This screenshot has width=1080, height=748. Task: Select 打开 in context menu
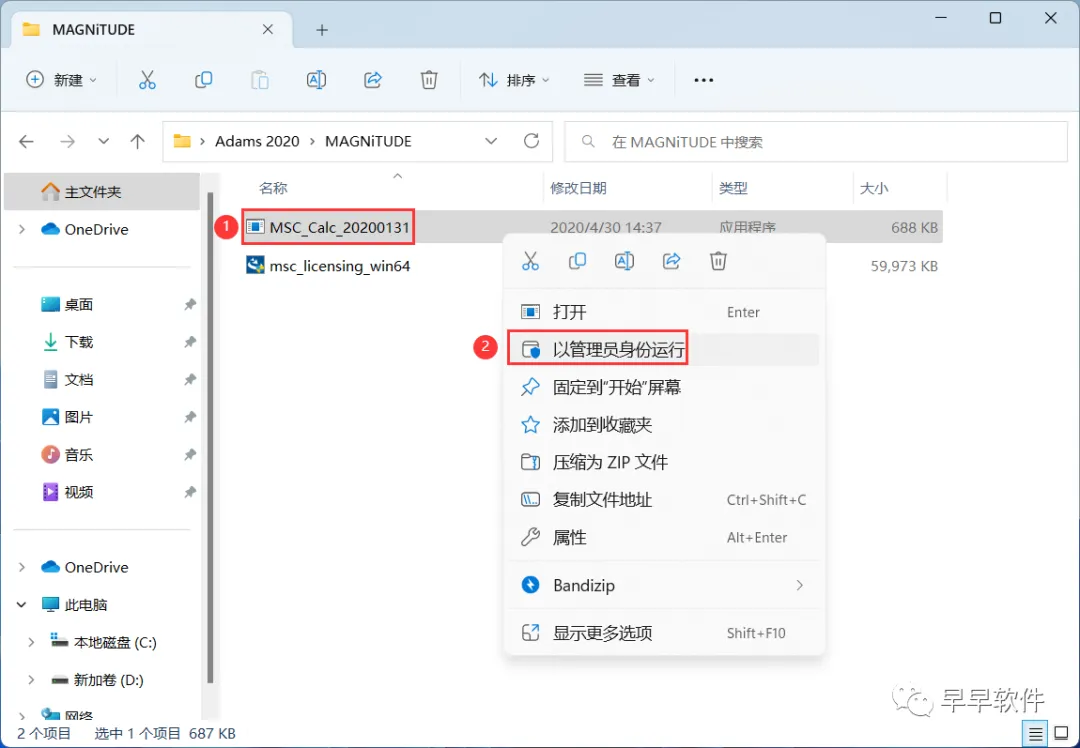tap(663, 312)
